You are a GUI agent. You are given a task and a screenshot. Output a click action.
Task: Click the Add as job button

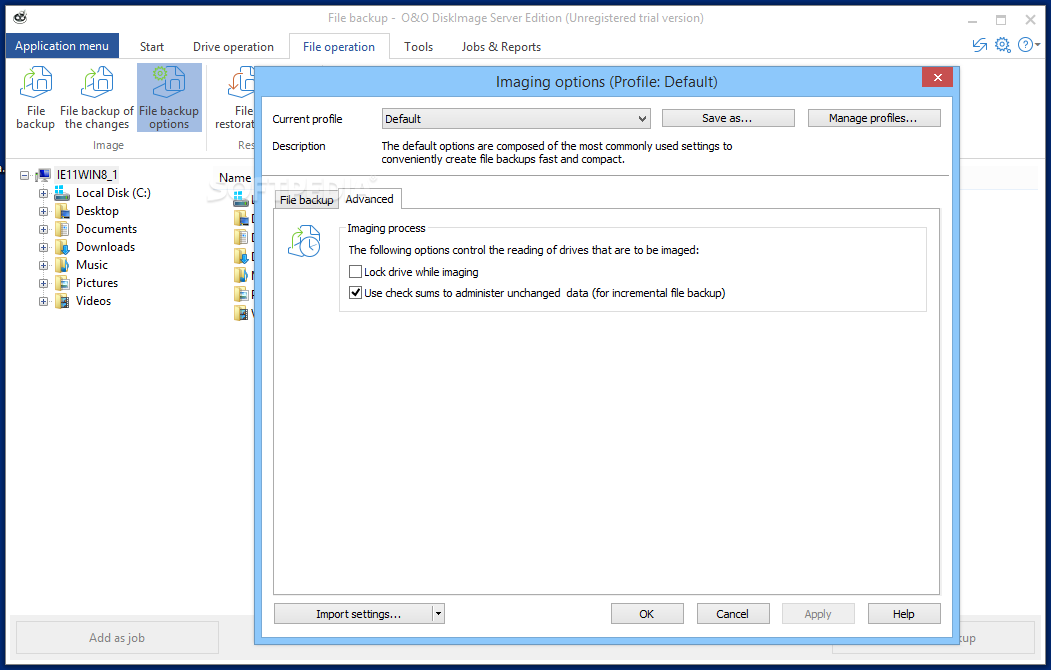117,638
